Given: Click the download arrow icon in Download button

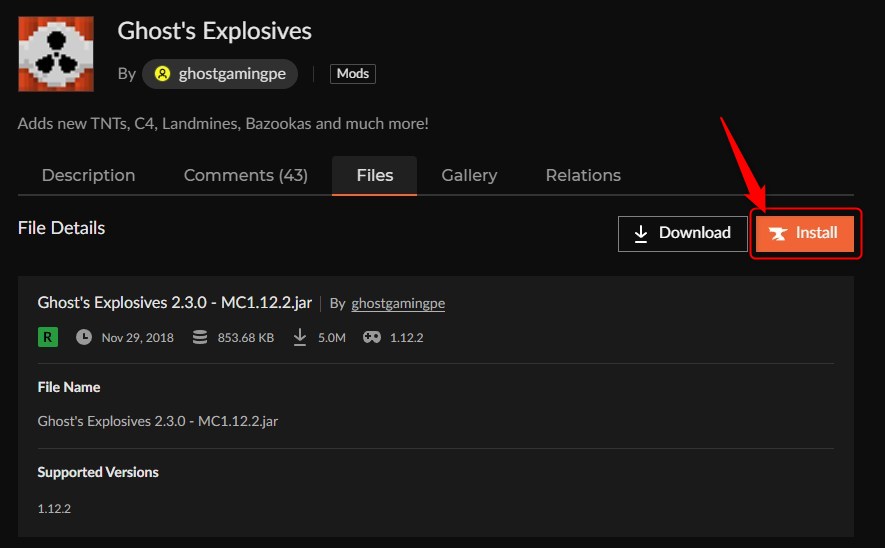Looking at the screenshot, I should click(641, 234).
